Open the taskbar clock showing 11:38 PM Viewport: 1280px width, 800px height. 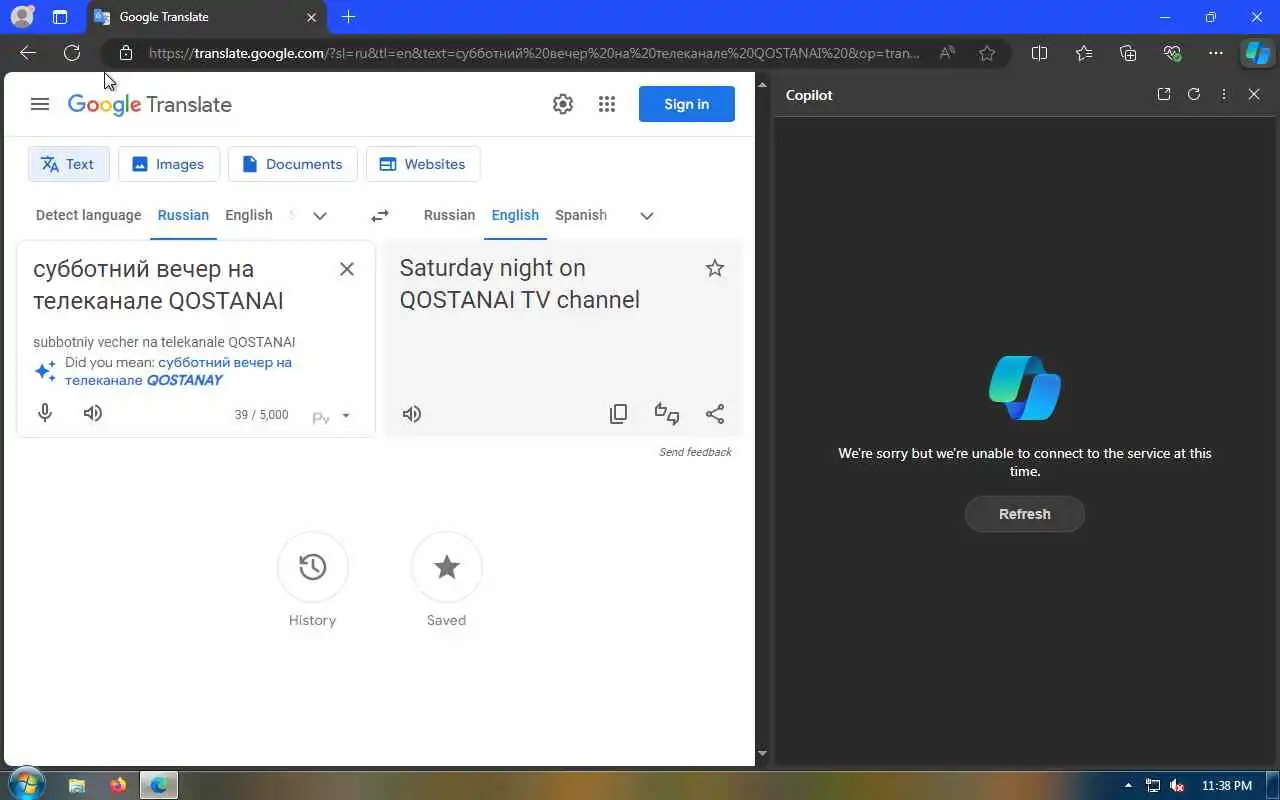click(x=1227, y=785)
